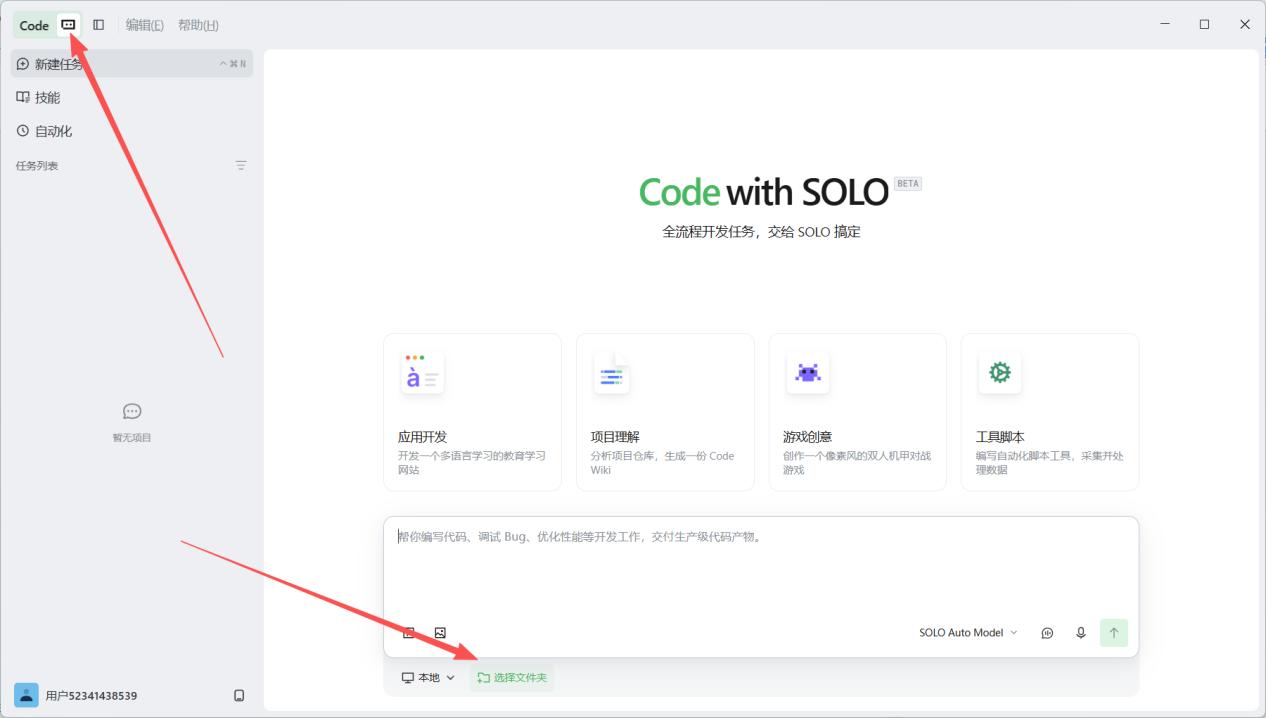The height and width of the screenshot is (718, 1266).
Task: Click the 应用开发 card app icon
Action: pyautogui.click(x=422, y=373)
